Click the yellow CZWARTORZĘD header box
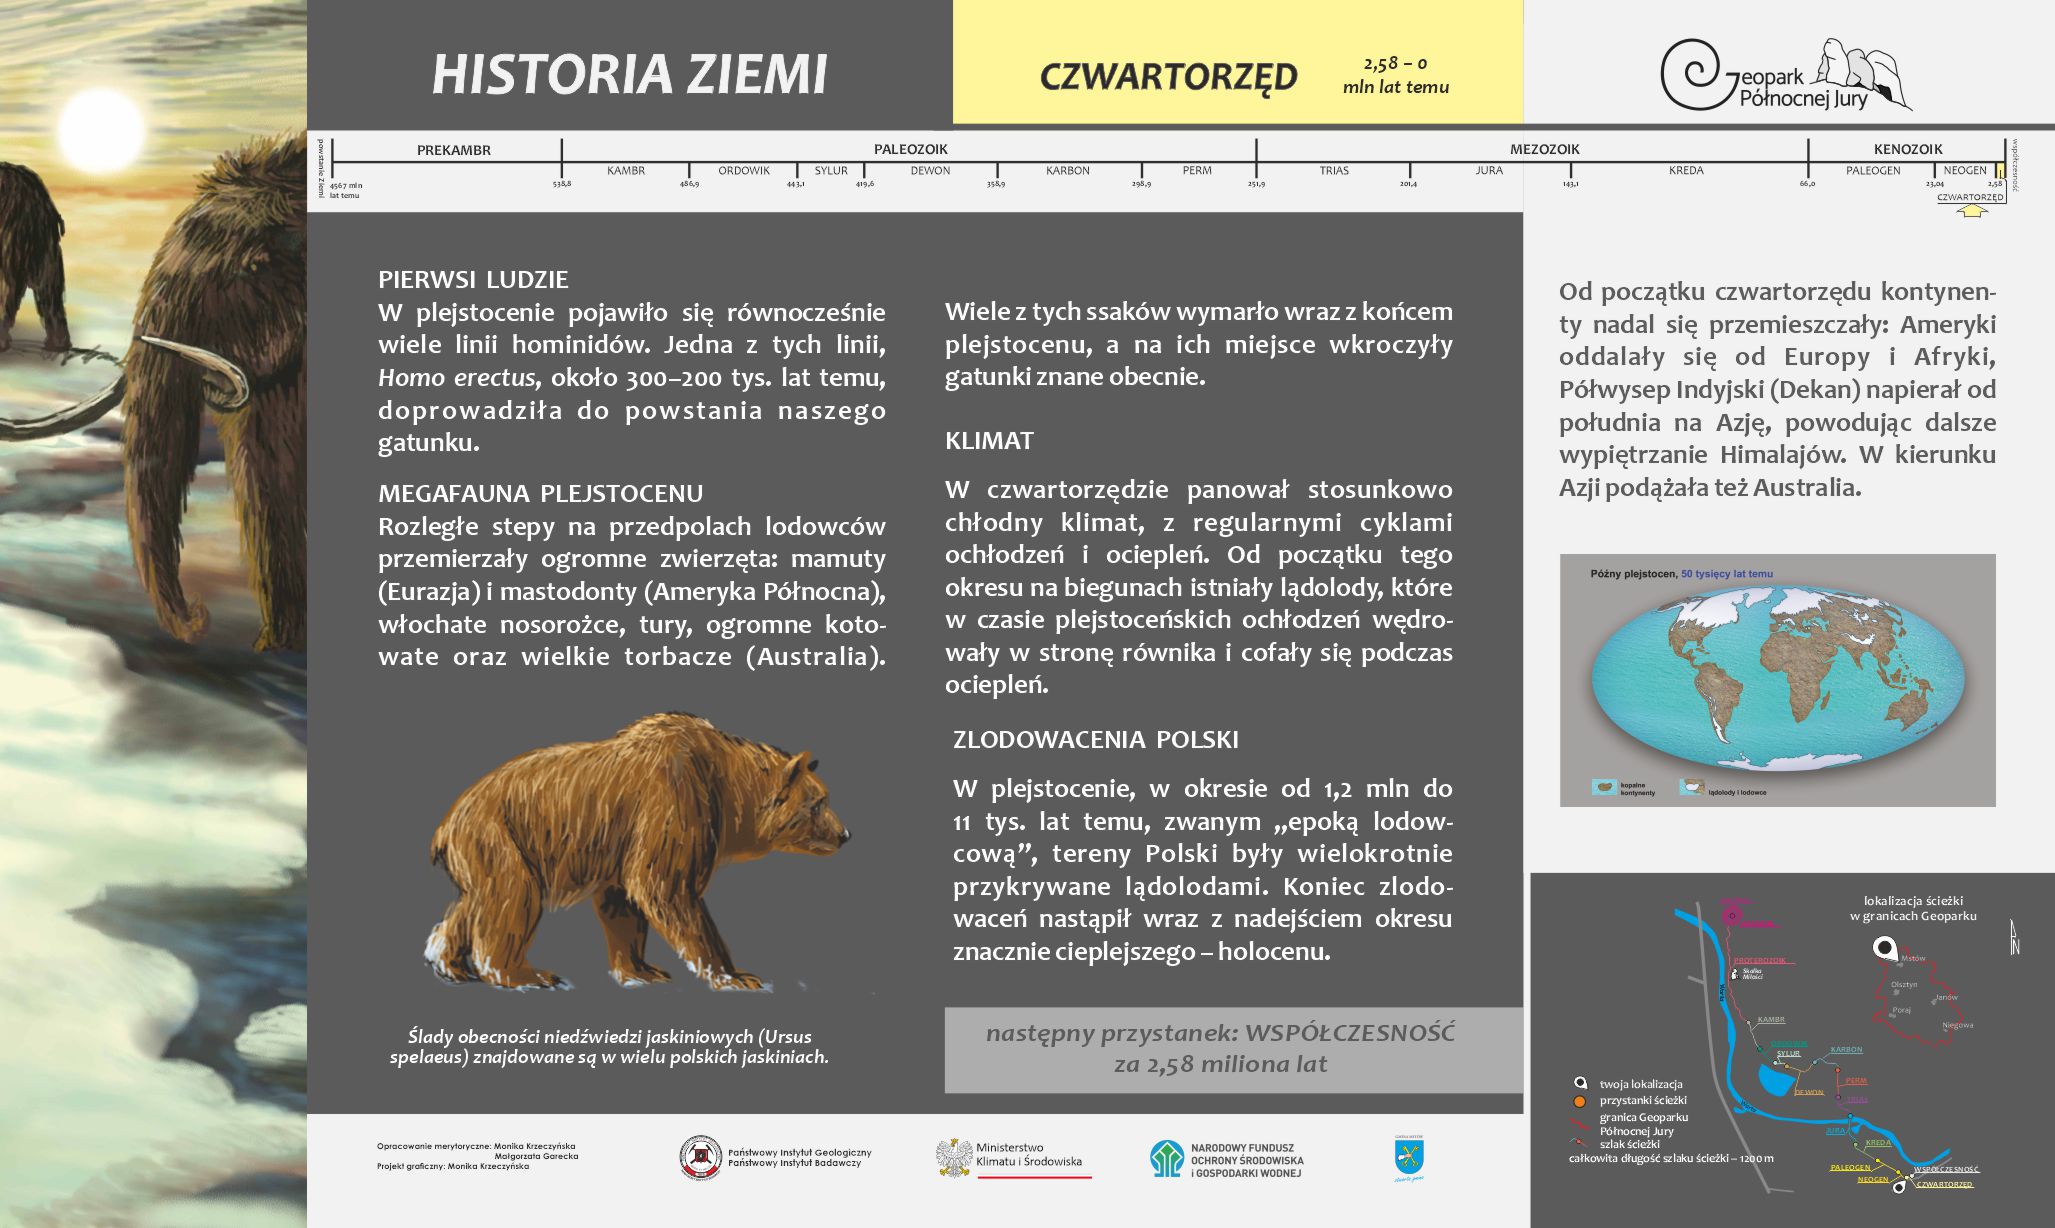Image resolution: width=2055 pixels, height=1228 pixels. pos(1237,62)
